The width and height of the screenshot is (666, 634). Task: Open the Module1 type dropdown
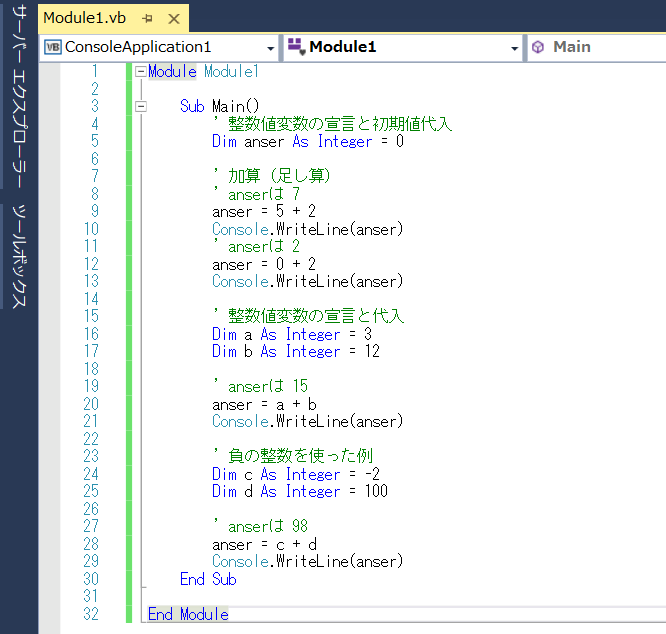514,48
